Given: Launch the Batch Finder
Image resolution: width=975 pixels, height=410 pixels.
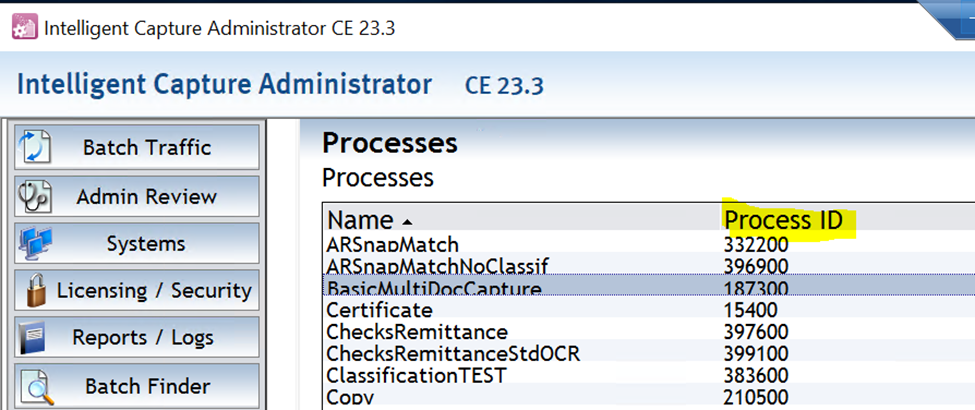Looking at the screenshot, I should (137, 386).
